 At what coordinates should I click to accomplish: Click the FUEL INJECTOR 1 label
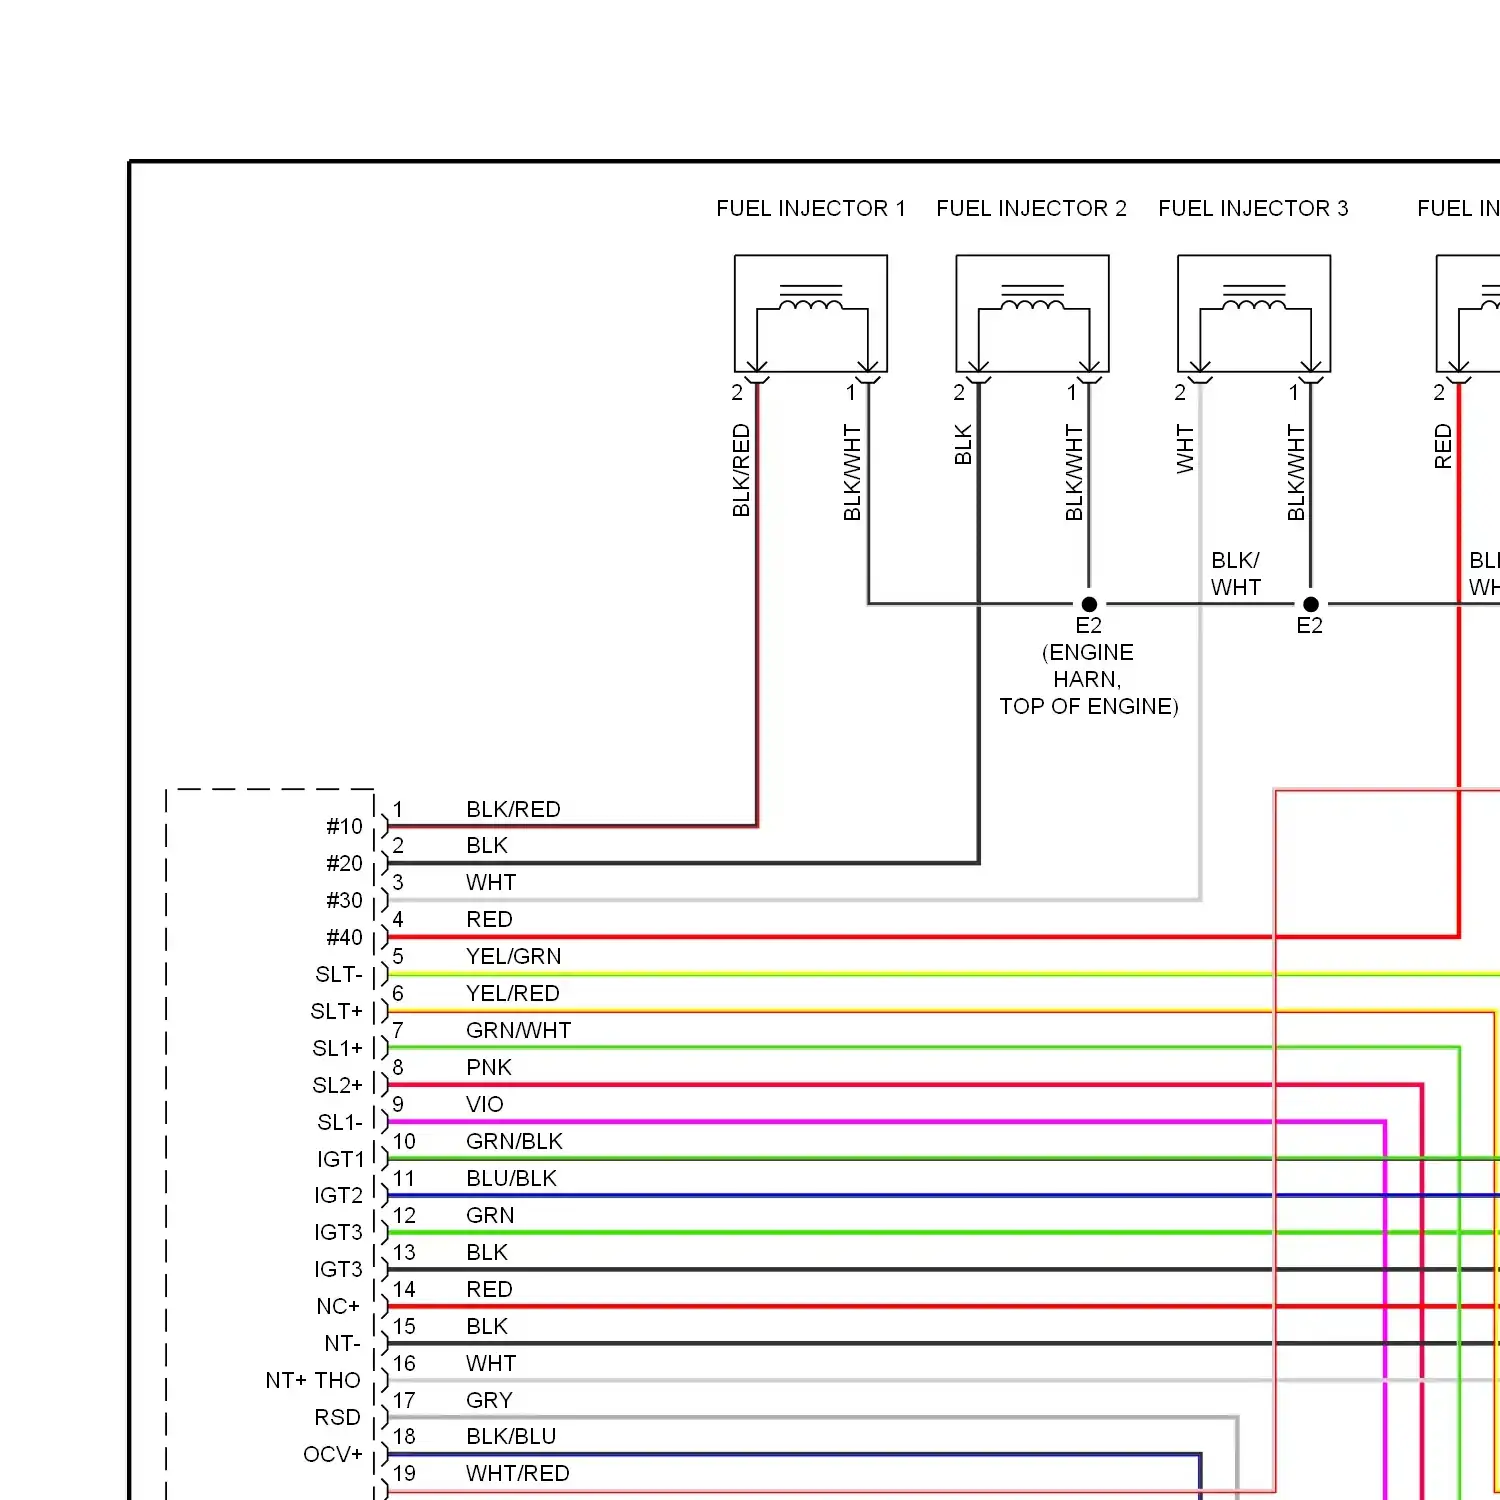pos(811,208)
